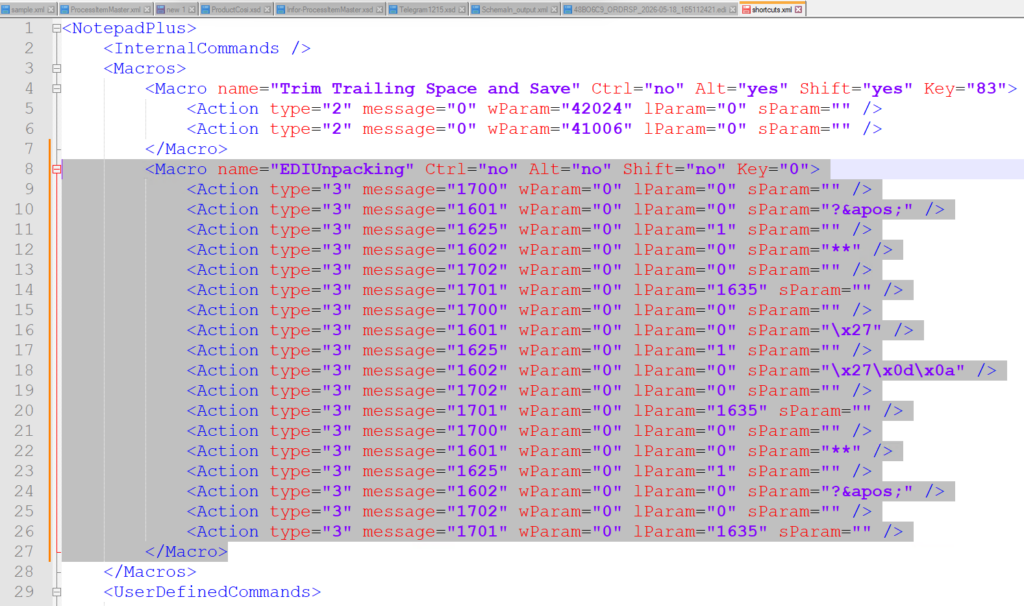Click the UserDefinedCommands tag text
The height and width of the screenshot is (606, 1024).
coord(212,592)
